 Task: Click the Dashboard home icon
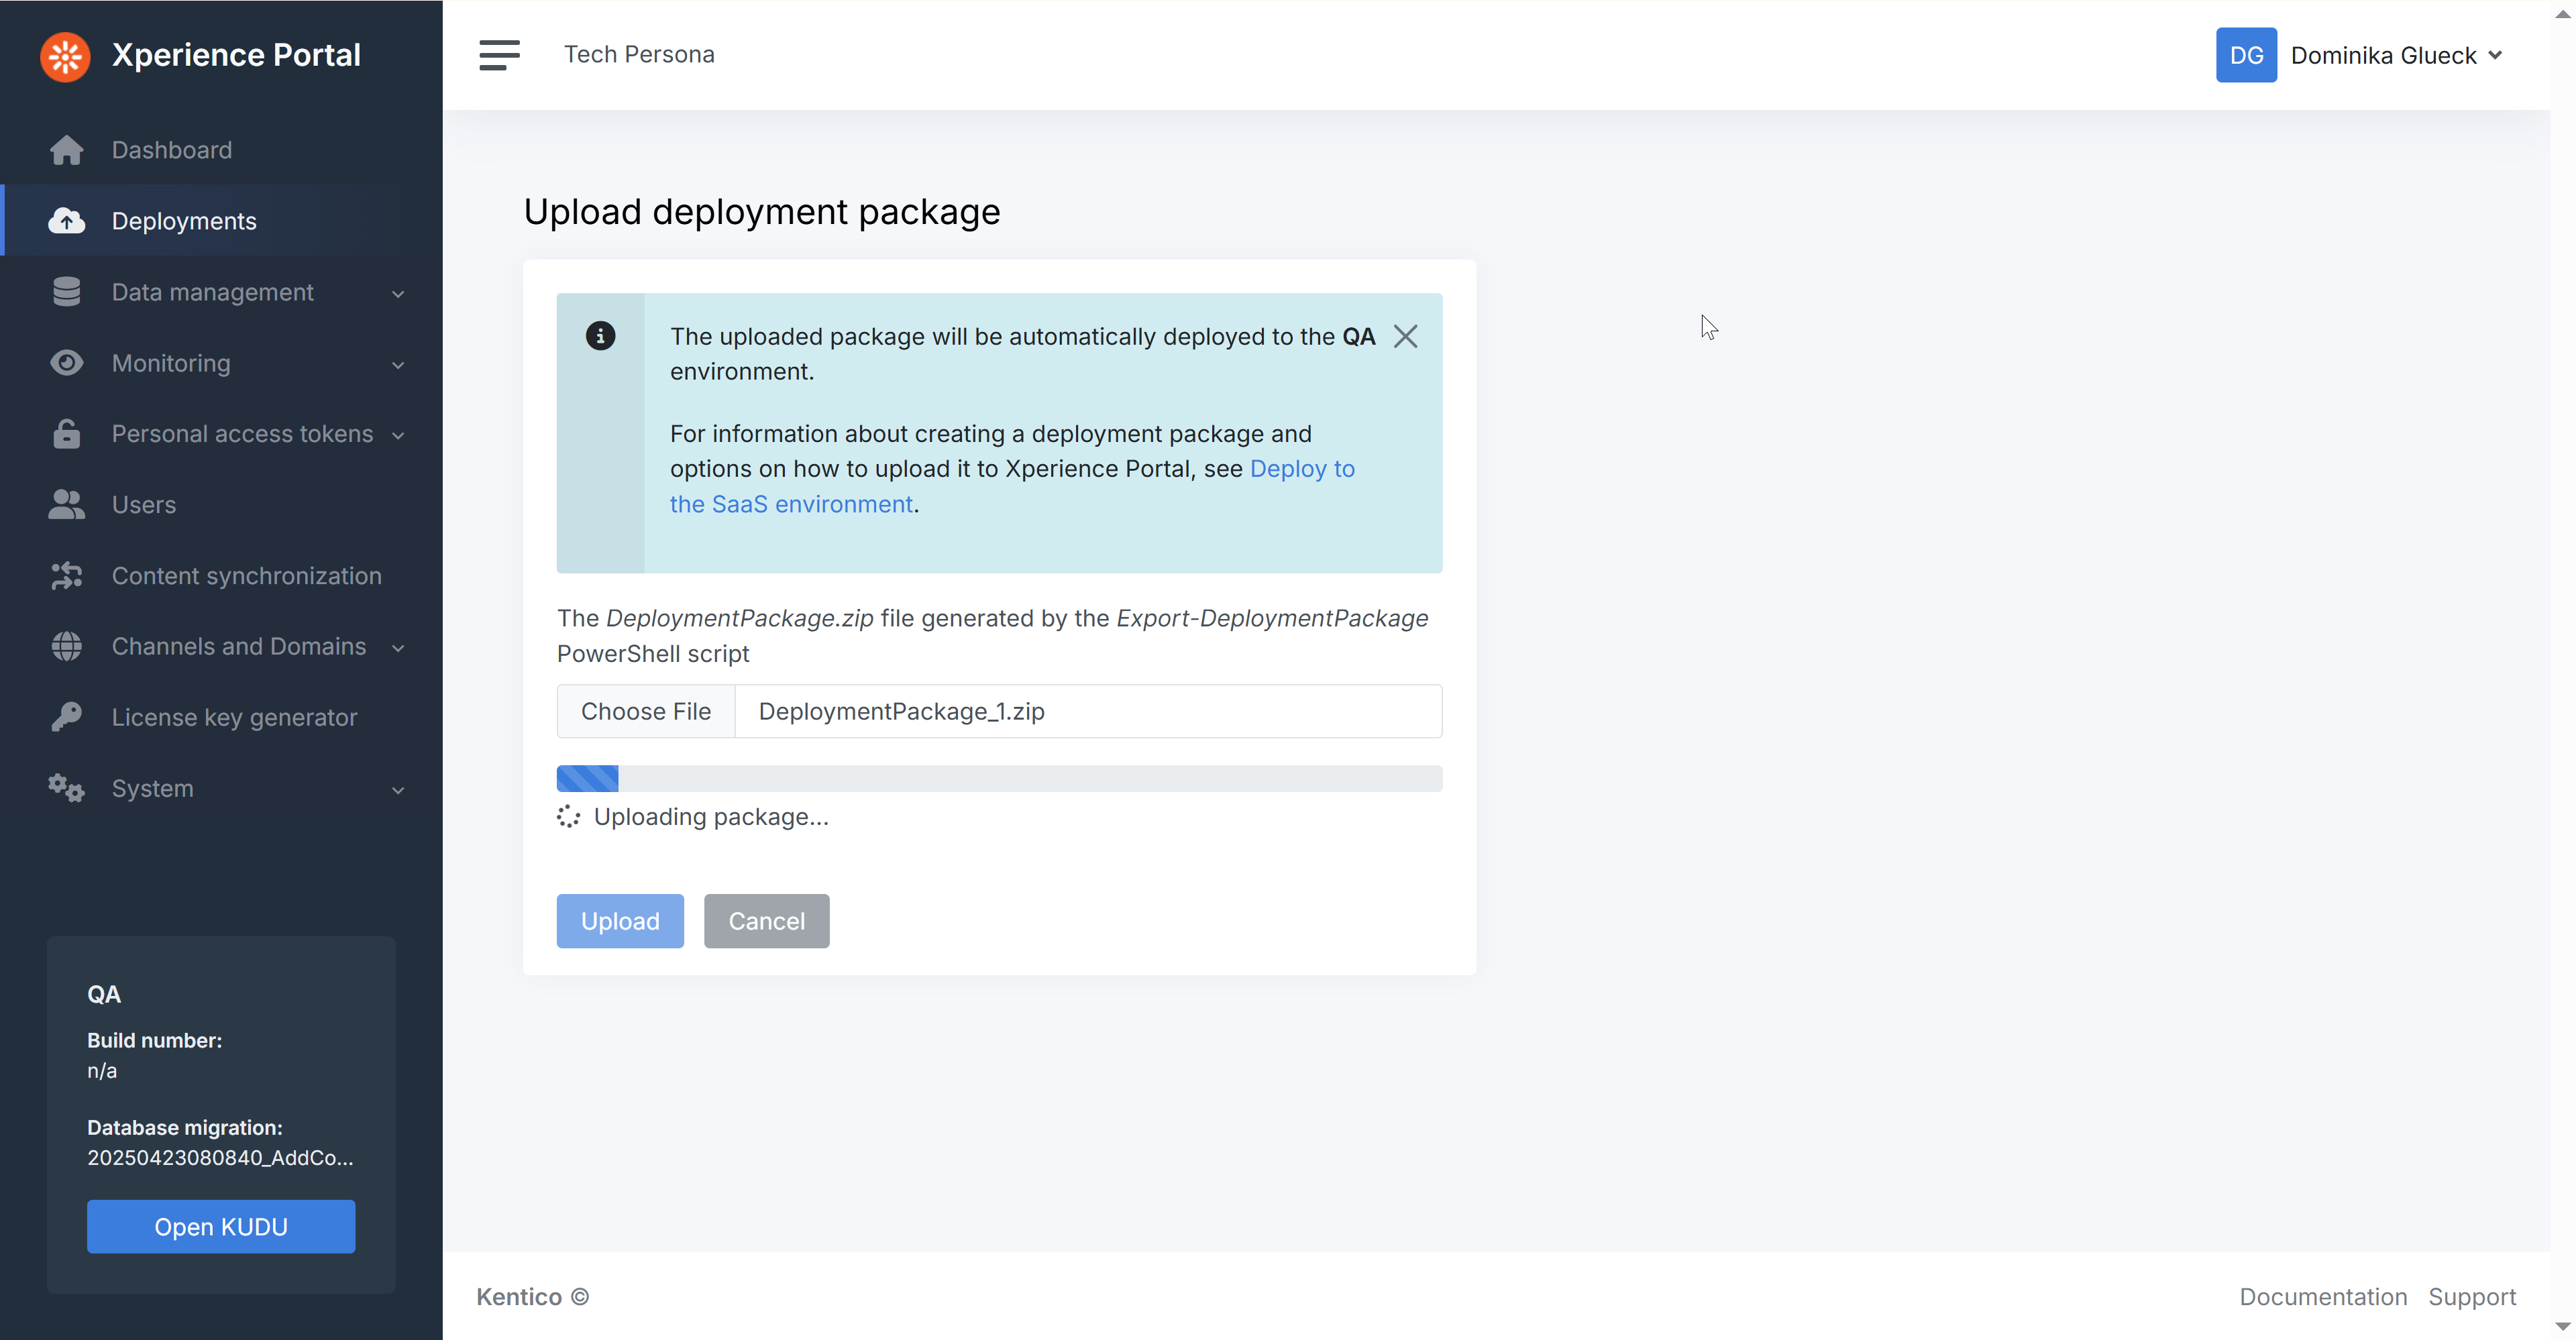[67, 150]
